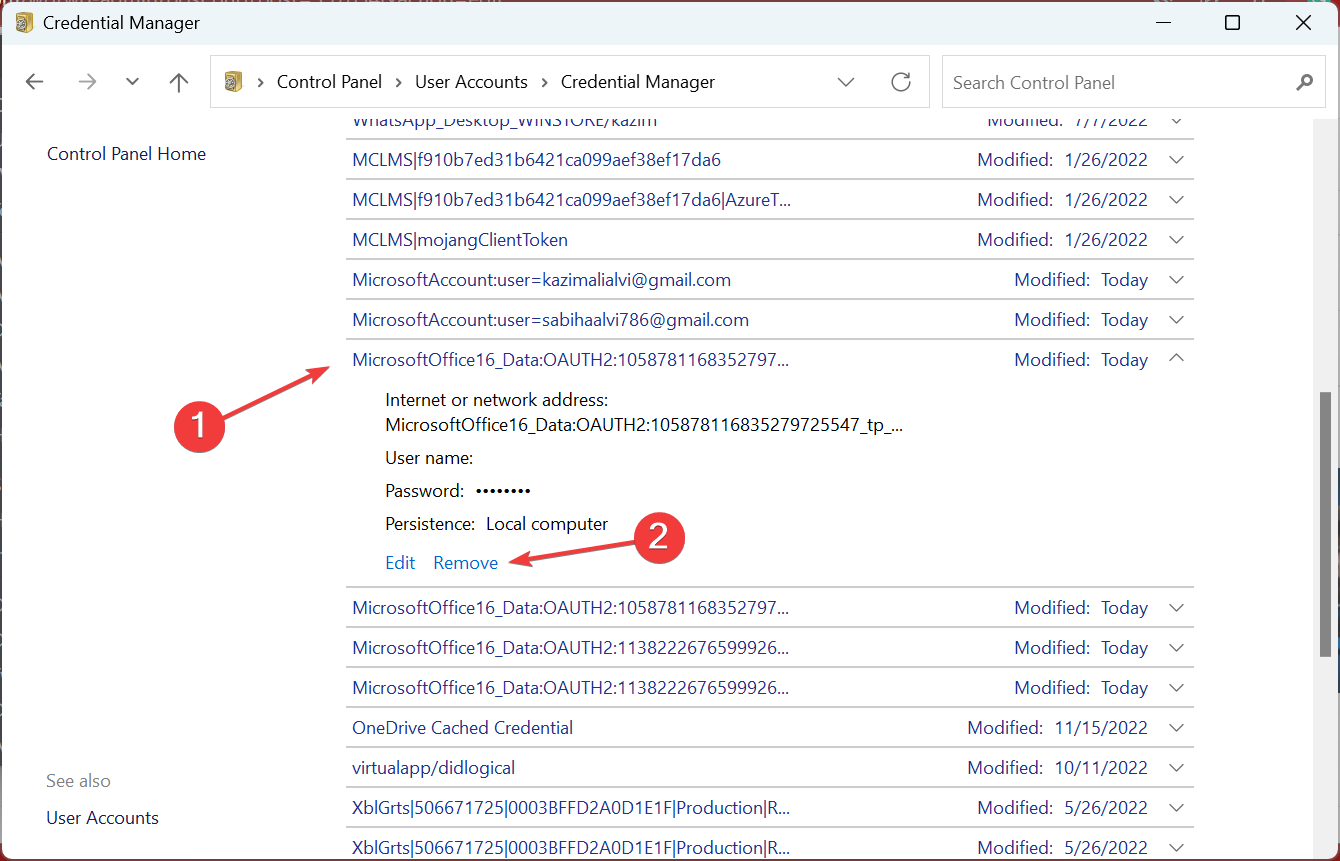Open User Accounts under See also

(x=102, y=818)
